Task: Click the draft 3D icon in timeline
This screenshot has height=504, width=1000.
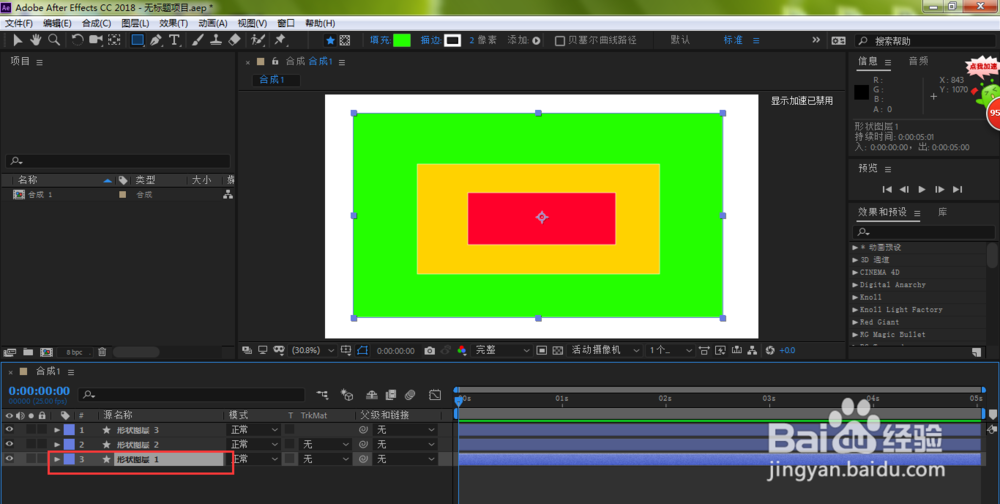Action: (348, 396)
